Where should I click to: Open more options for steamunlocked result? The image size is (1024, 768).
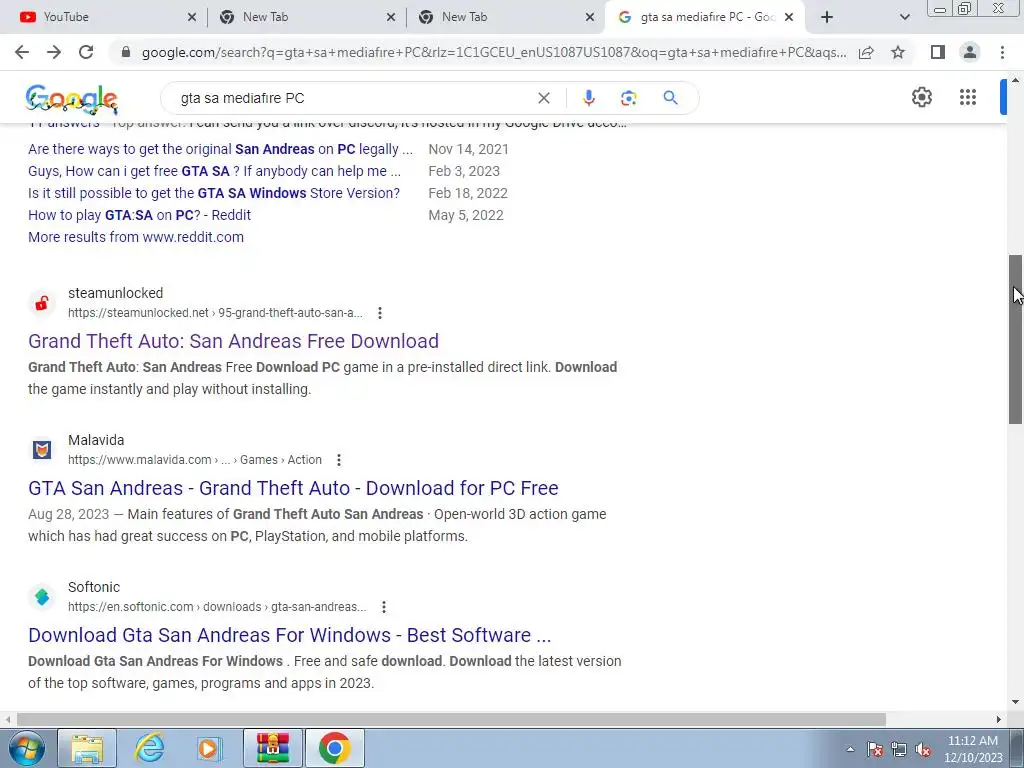[379, 313]
